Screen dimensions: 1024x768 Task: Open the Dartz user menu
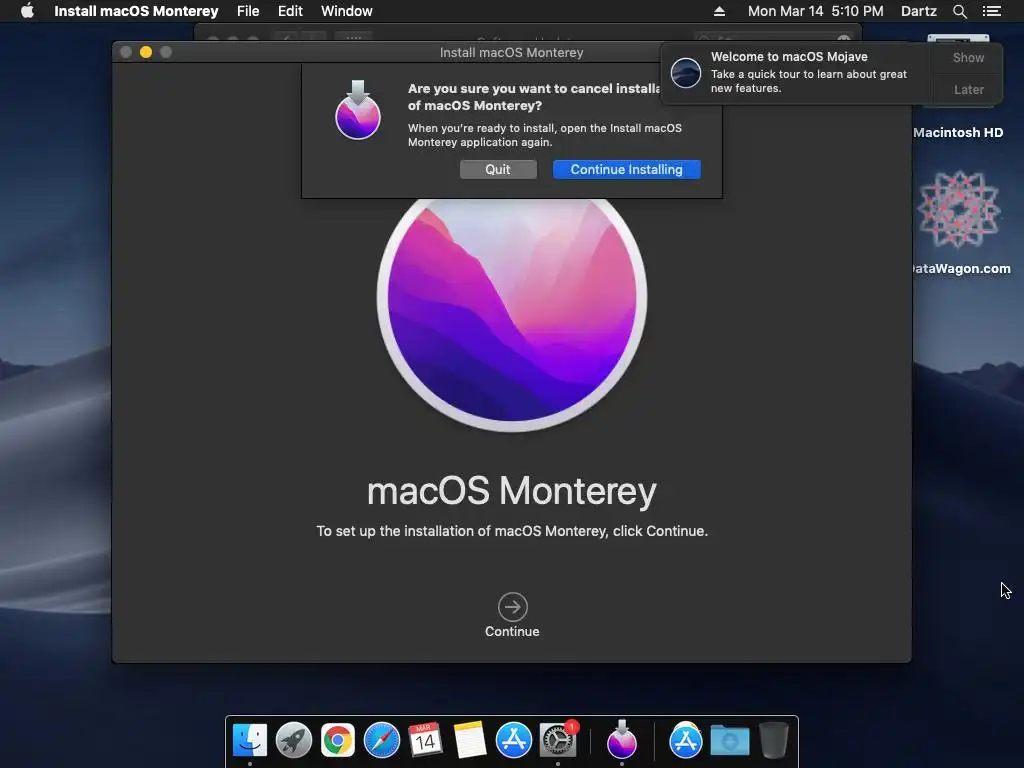tap(918, 11)
